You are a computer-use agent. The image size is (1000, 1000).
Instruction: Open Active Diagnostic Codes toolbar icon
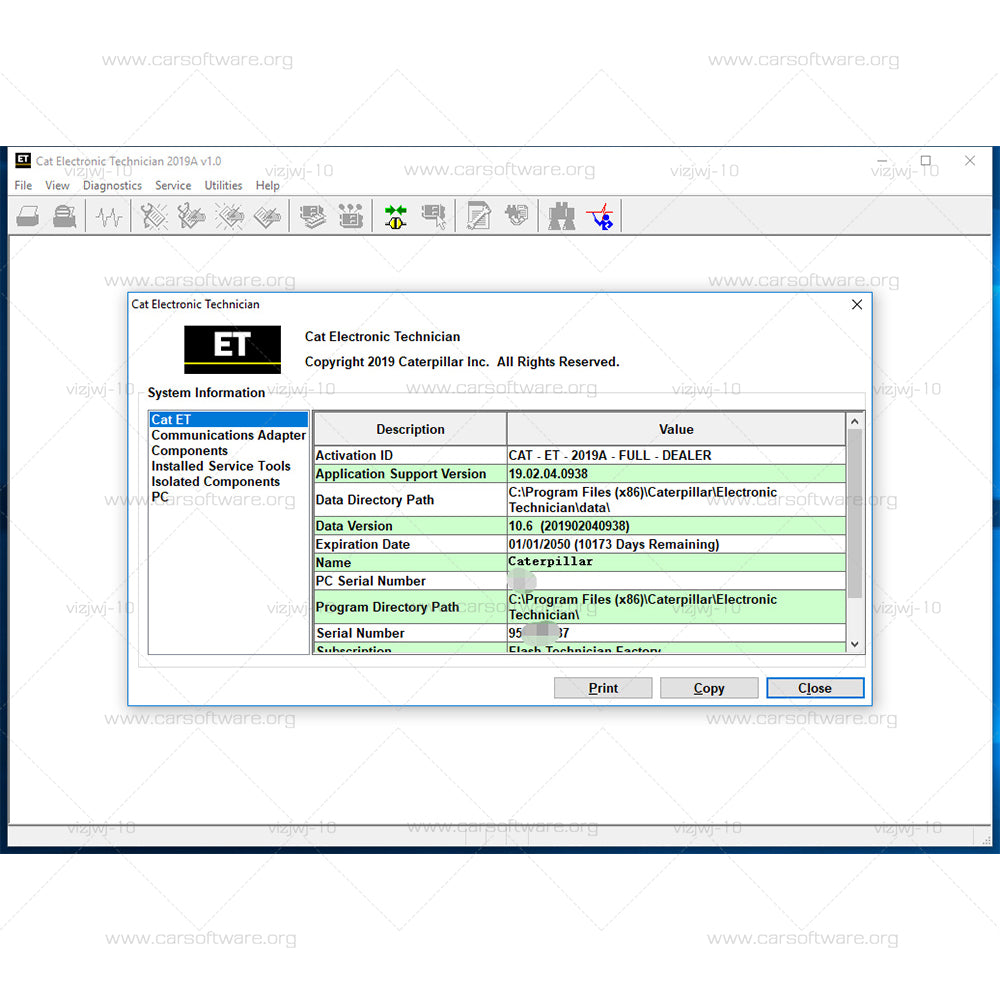(154, 217)
